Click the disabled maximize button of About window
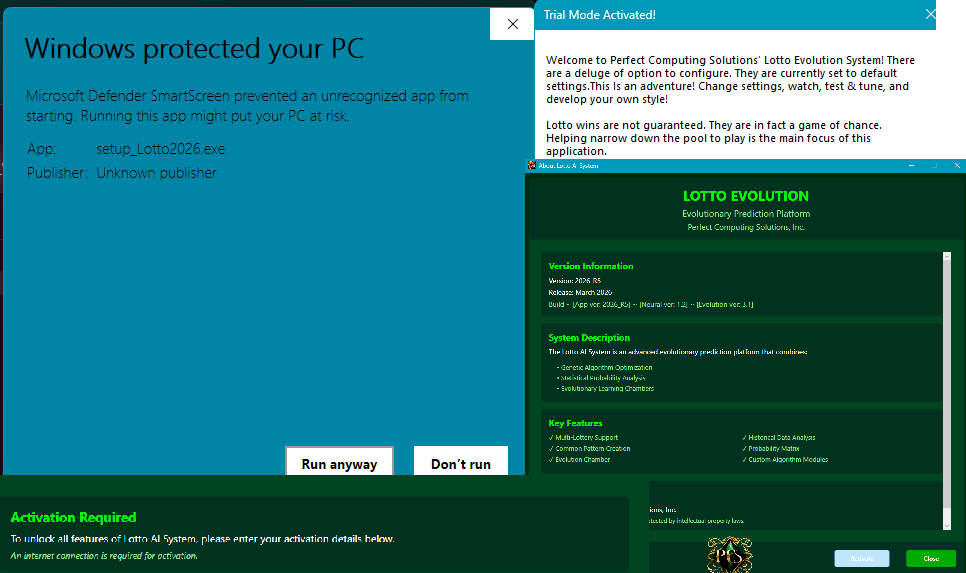966x573 pixels. pyautogui.click(x=934, y=165)
